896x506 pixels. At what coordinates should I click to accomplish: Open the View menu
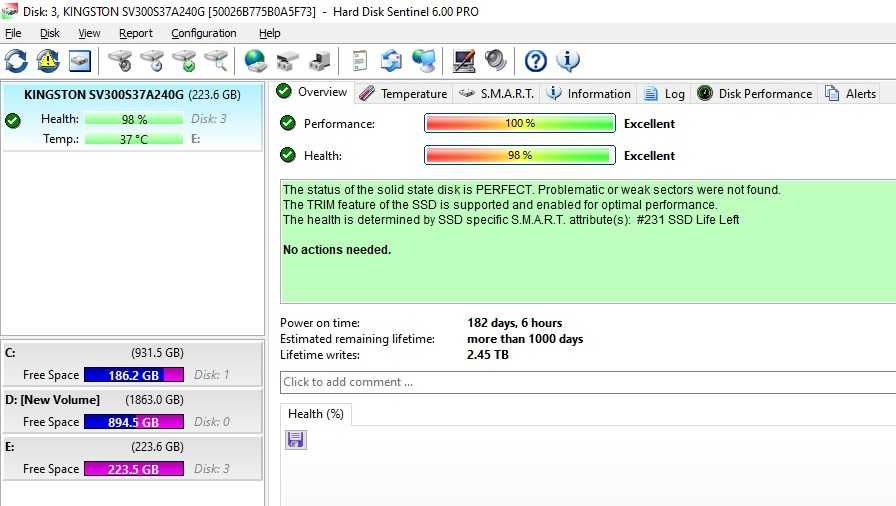tap(89, 33)
